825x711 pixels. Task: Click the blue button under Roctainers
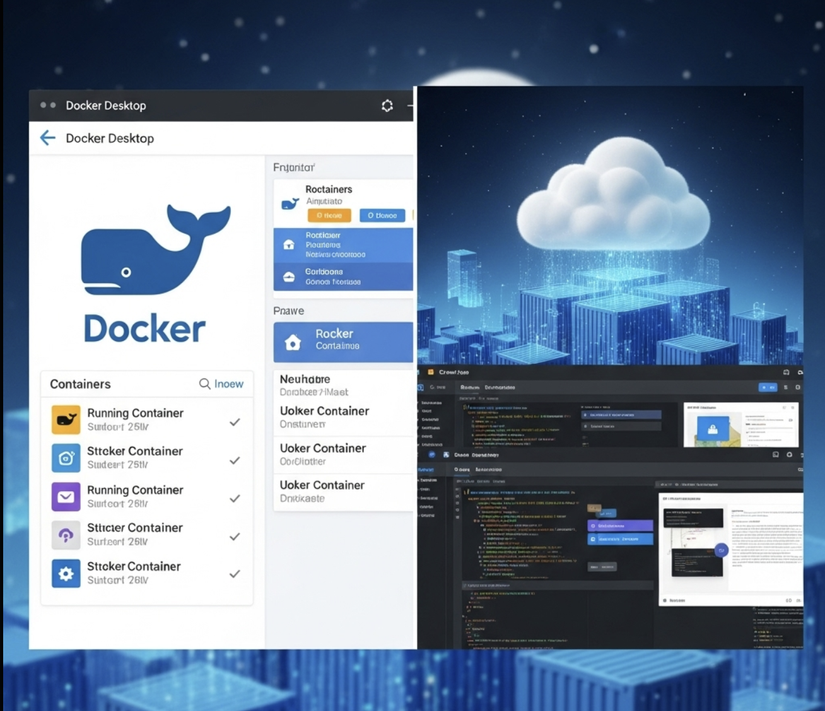tap(383, 215)
